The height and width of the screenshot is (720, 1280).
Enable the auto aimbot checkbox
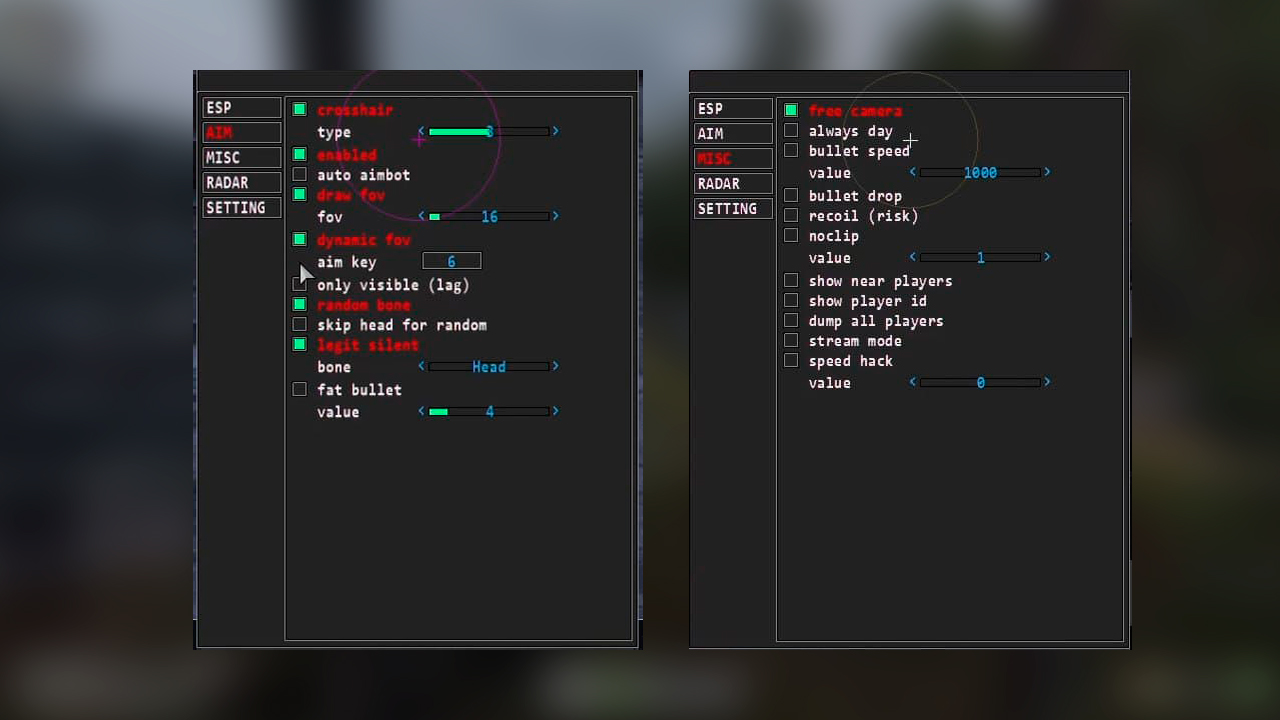coord(299,175)
